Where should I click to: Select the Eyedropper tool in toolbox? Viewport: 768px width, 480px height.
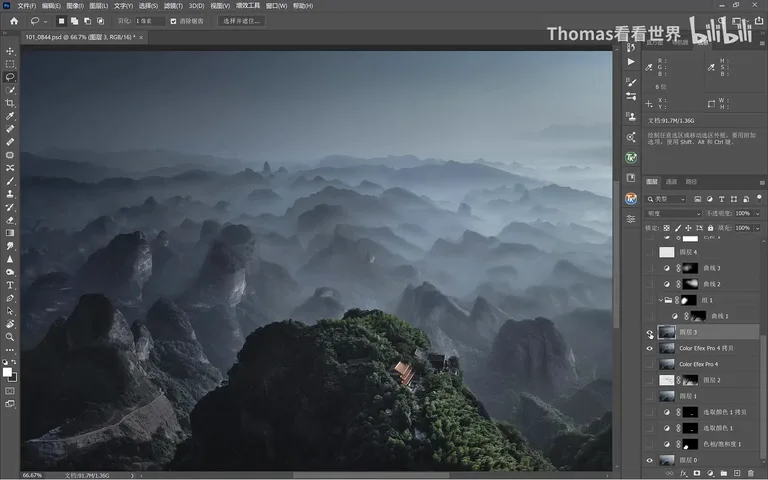(x=10, y=116)
